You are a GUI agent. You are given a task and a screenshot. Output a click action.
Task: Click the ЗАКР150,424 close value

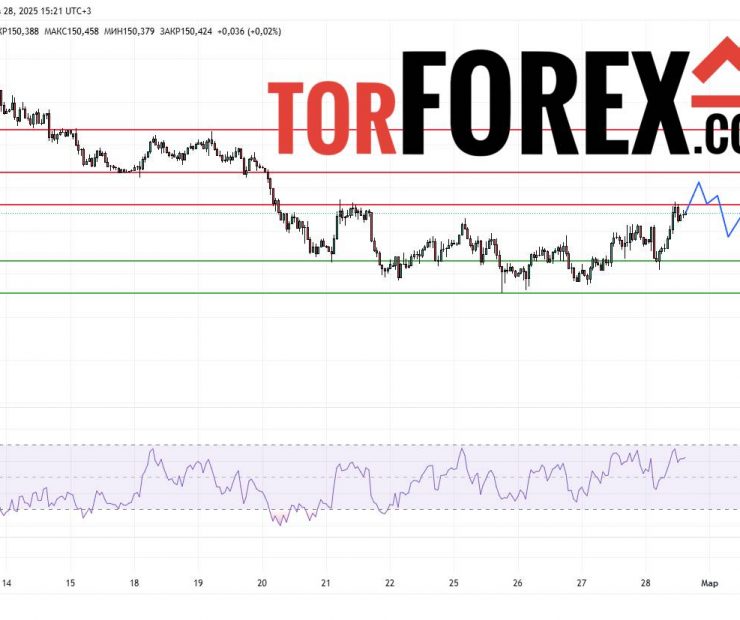click(x=186, y=32)
